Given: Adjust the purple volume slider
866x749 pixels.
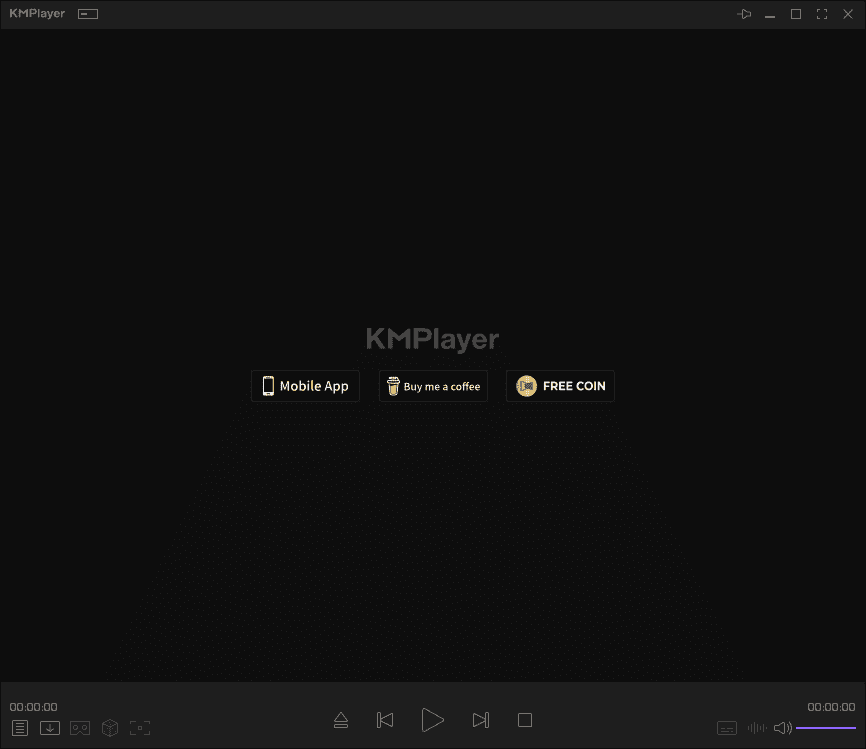Looking at the screenshot, I should point(825,728).
